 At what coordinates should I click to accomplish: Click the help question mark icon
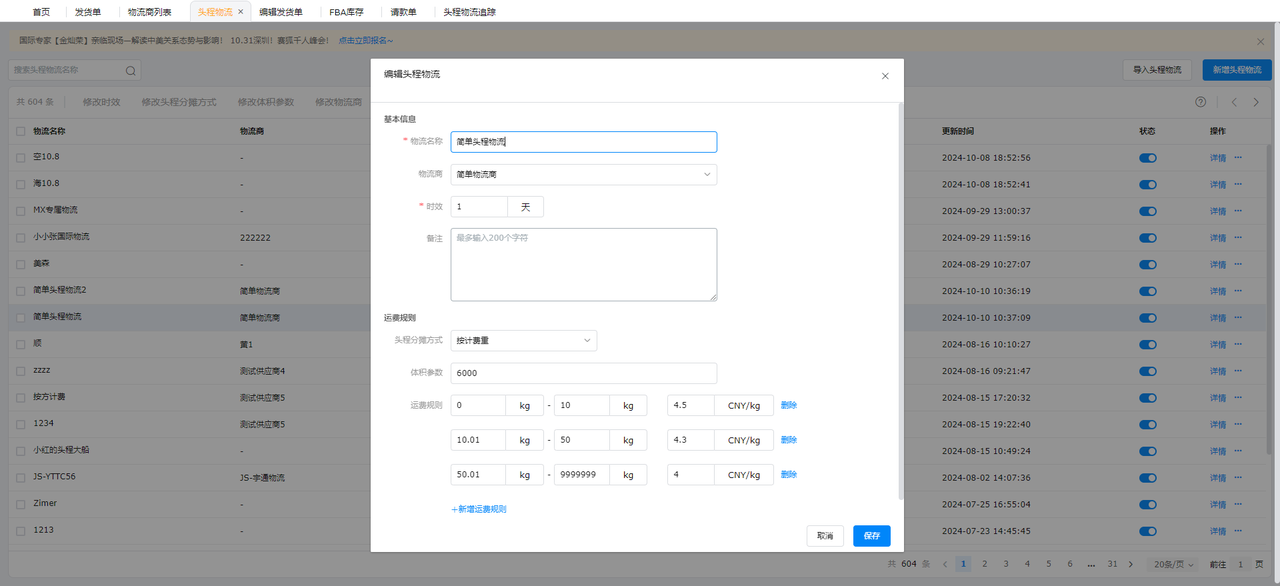tap(1200, 102)
